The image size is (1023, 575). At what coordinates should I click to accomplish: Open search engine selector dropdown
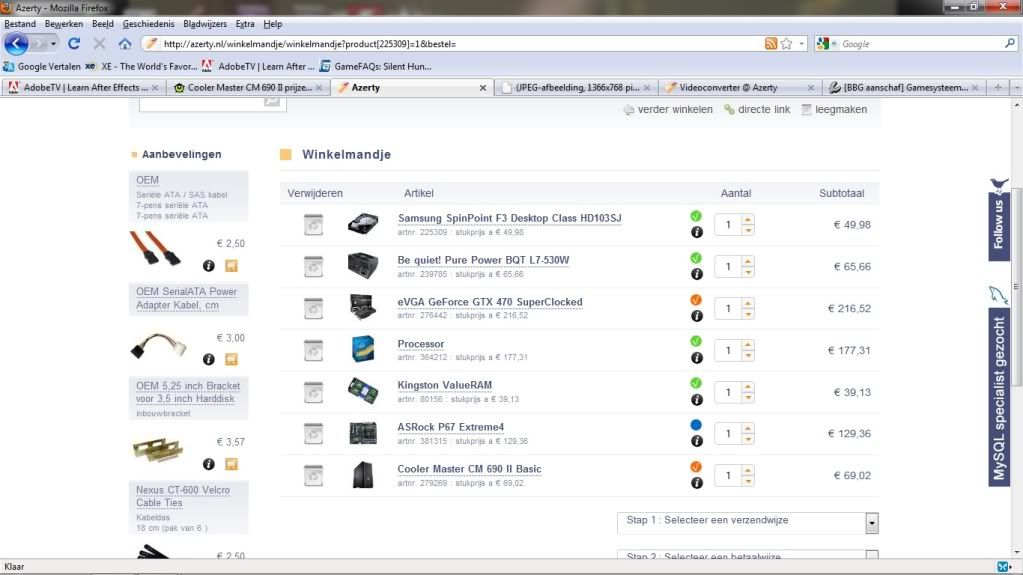click(x=826, y=44)
